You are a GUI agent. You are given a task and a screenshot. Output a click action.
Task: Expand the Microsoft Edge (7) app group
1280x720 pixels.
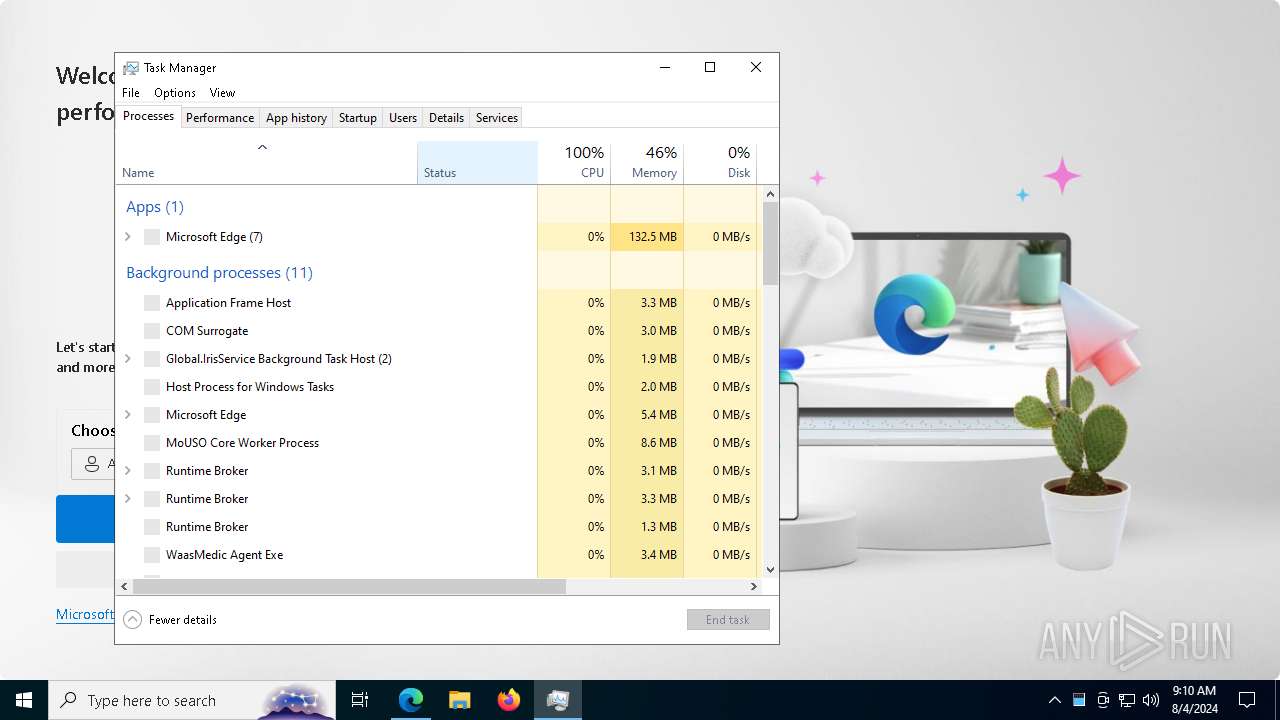coord(128,237)
